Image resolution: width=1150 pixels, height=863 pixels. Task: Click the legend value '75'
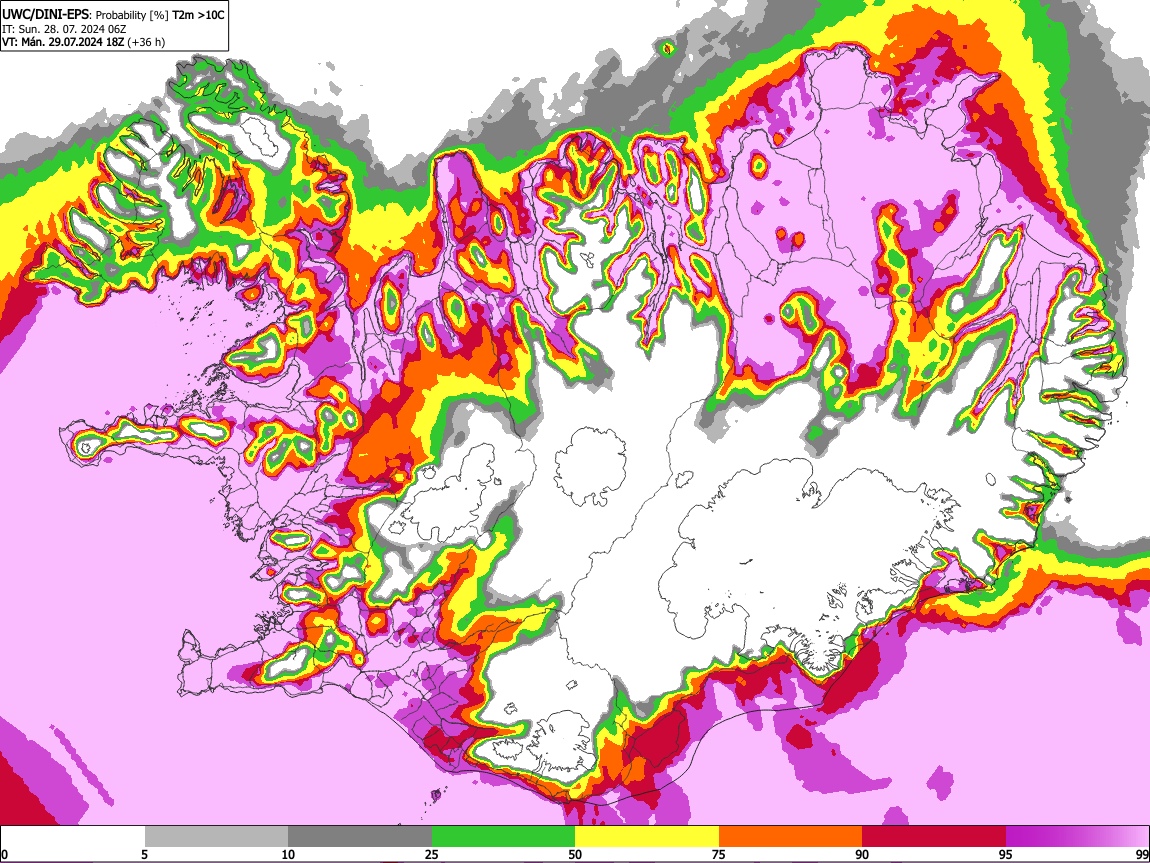click(x=719, y=854)
